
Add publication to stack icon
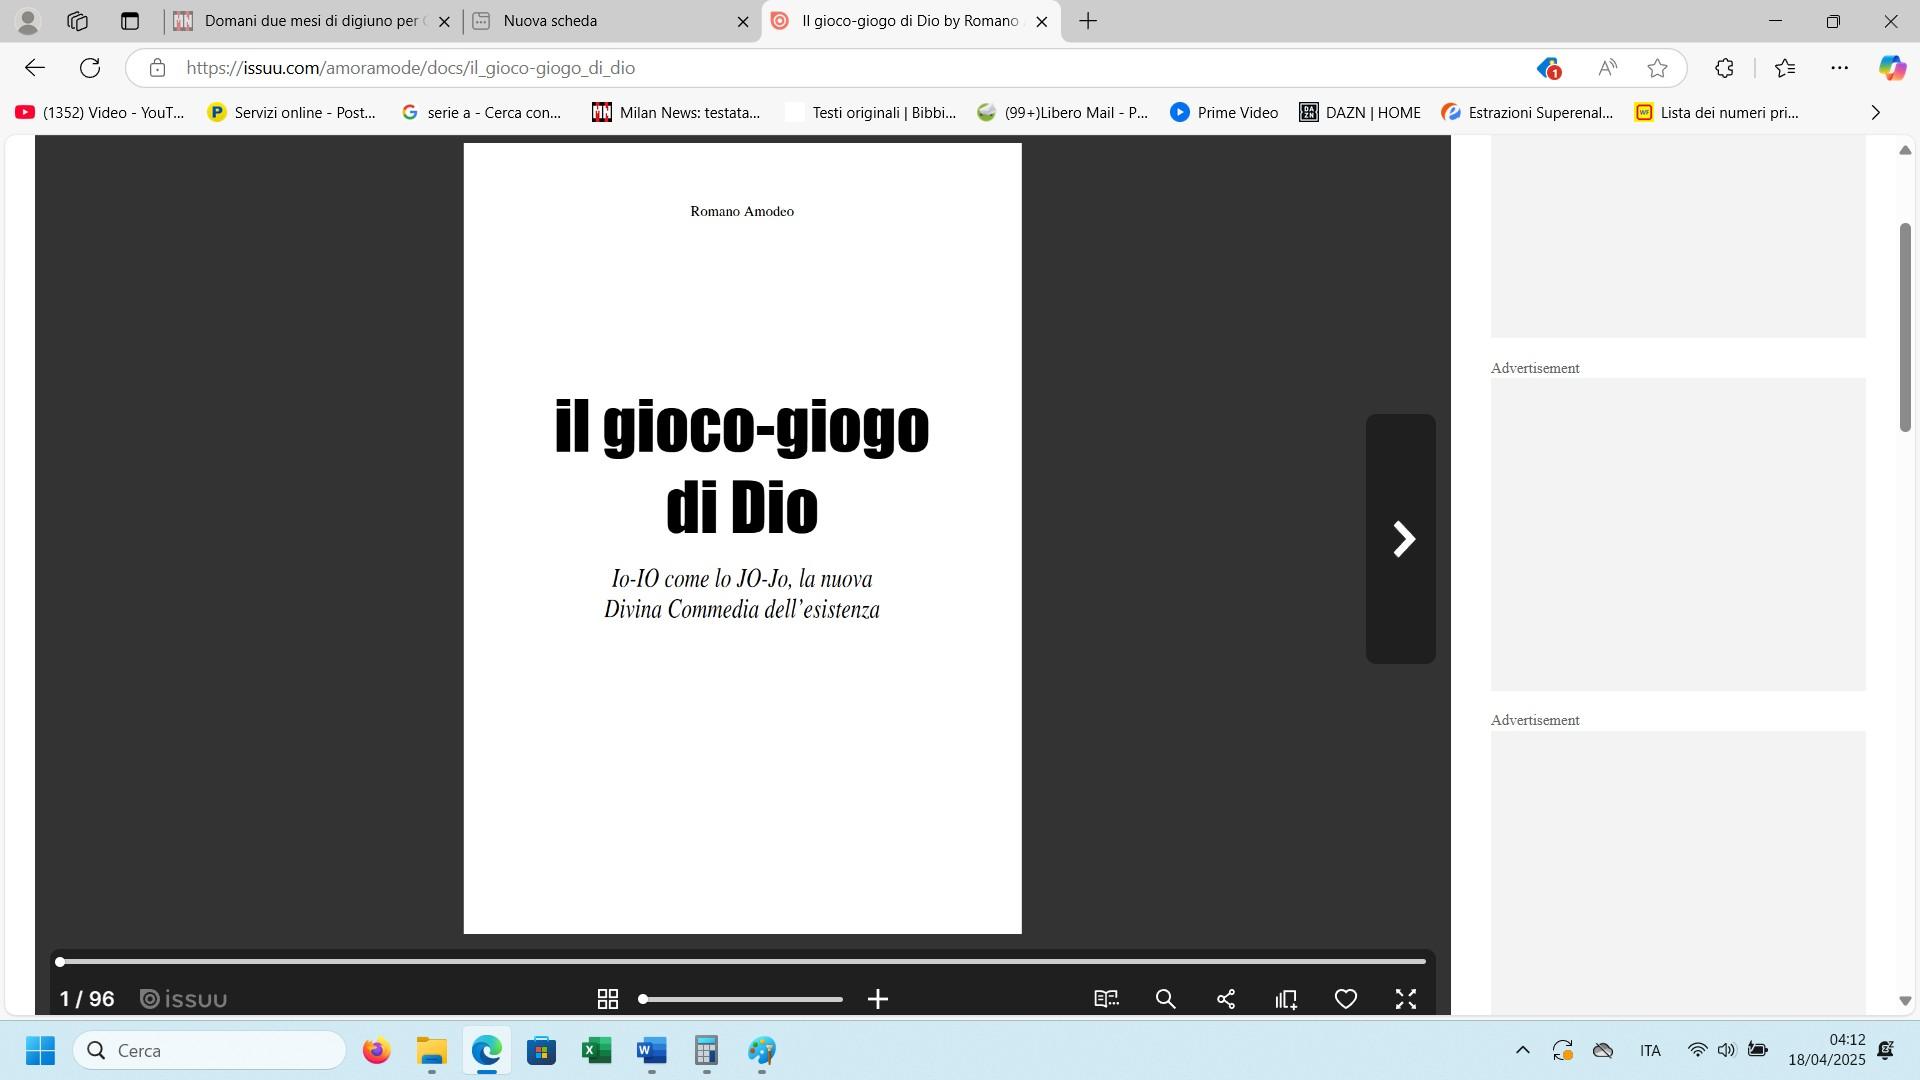pos(1286,999)
